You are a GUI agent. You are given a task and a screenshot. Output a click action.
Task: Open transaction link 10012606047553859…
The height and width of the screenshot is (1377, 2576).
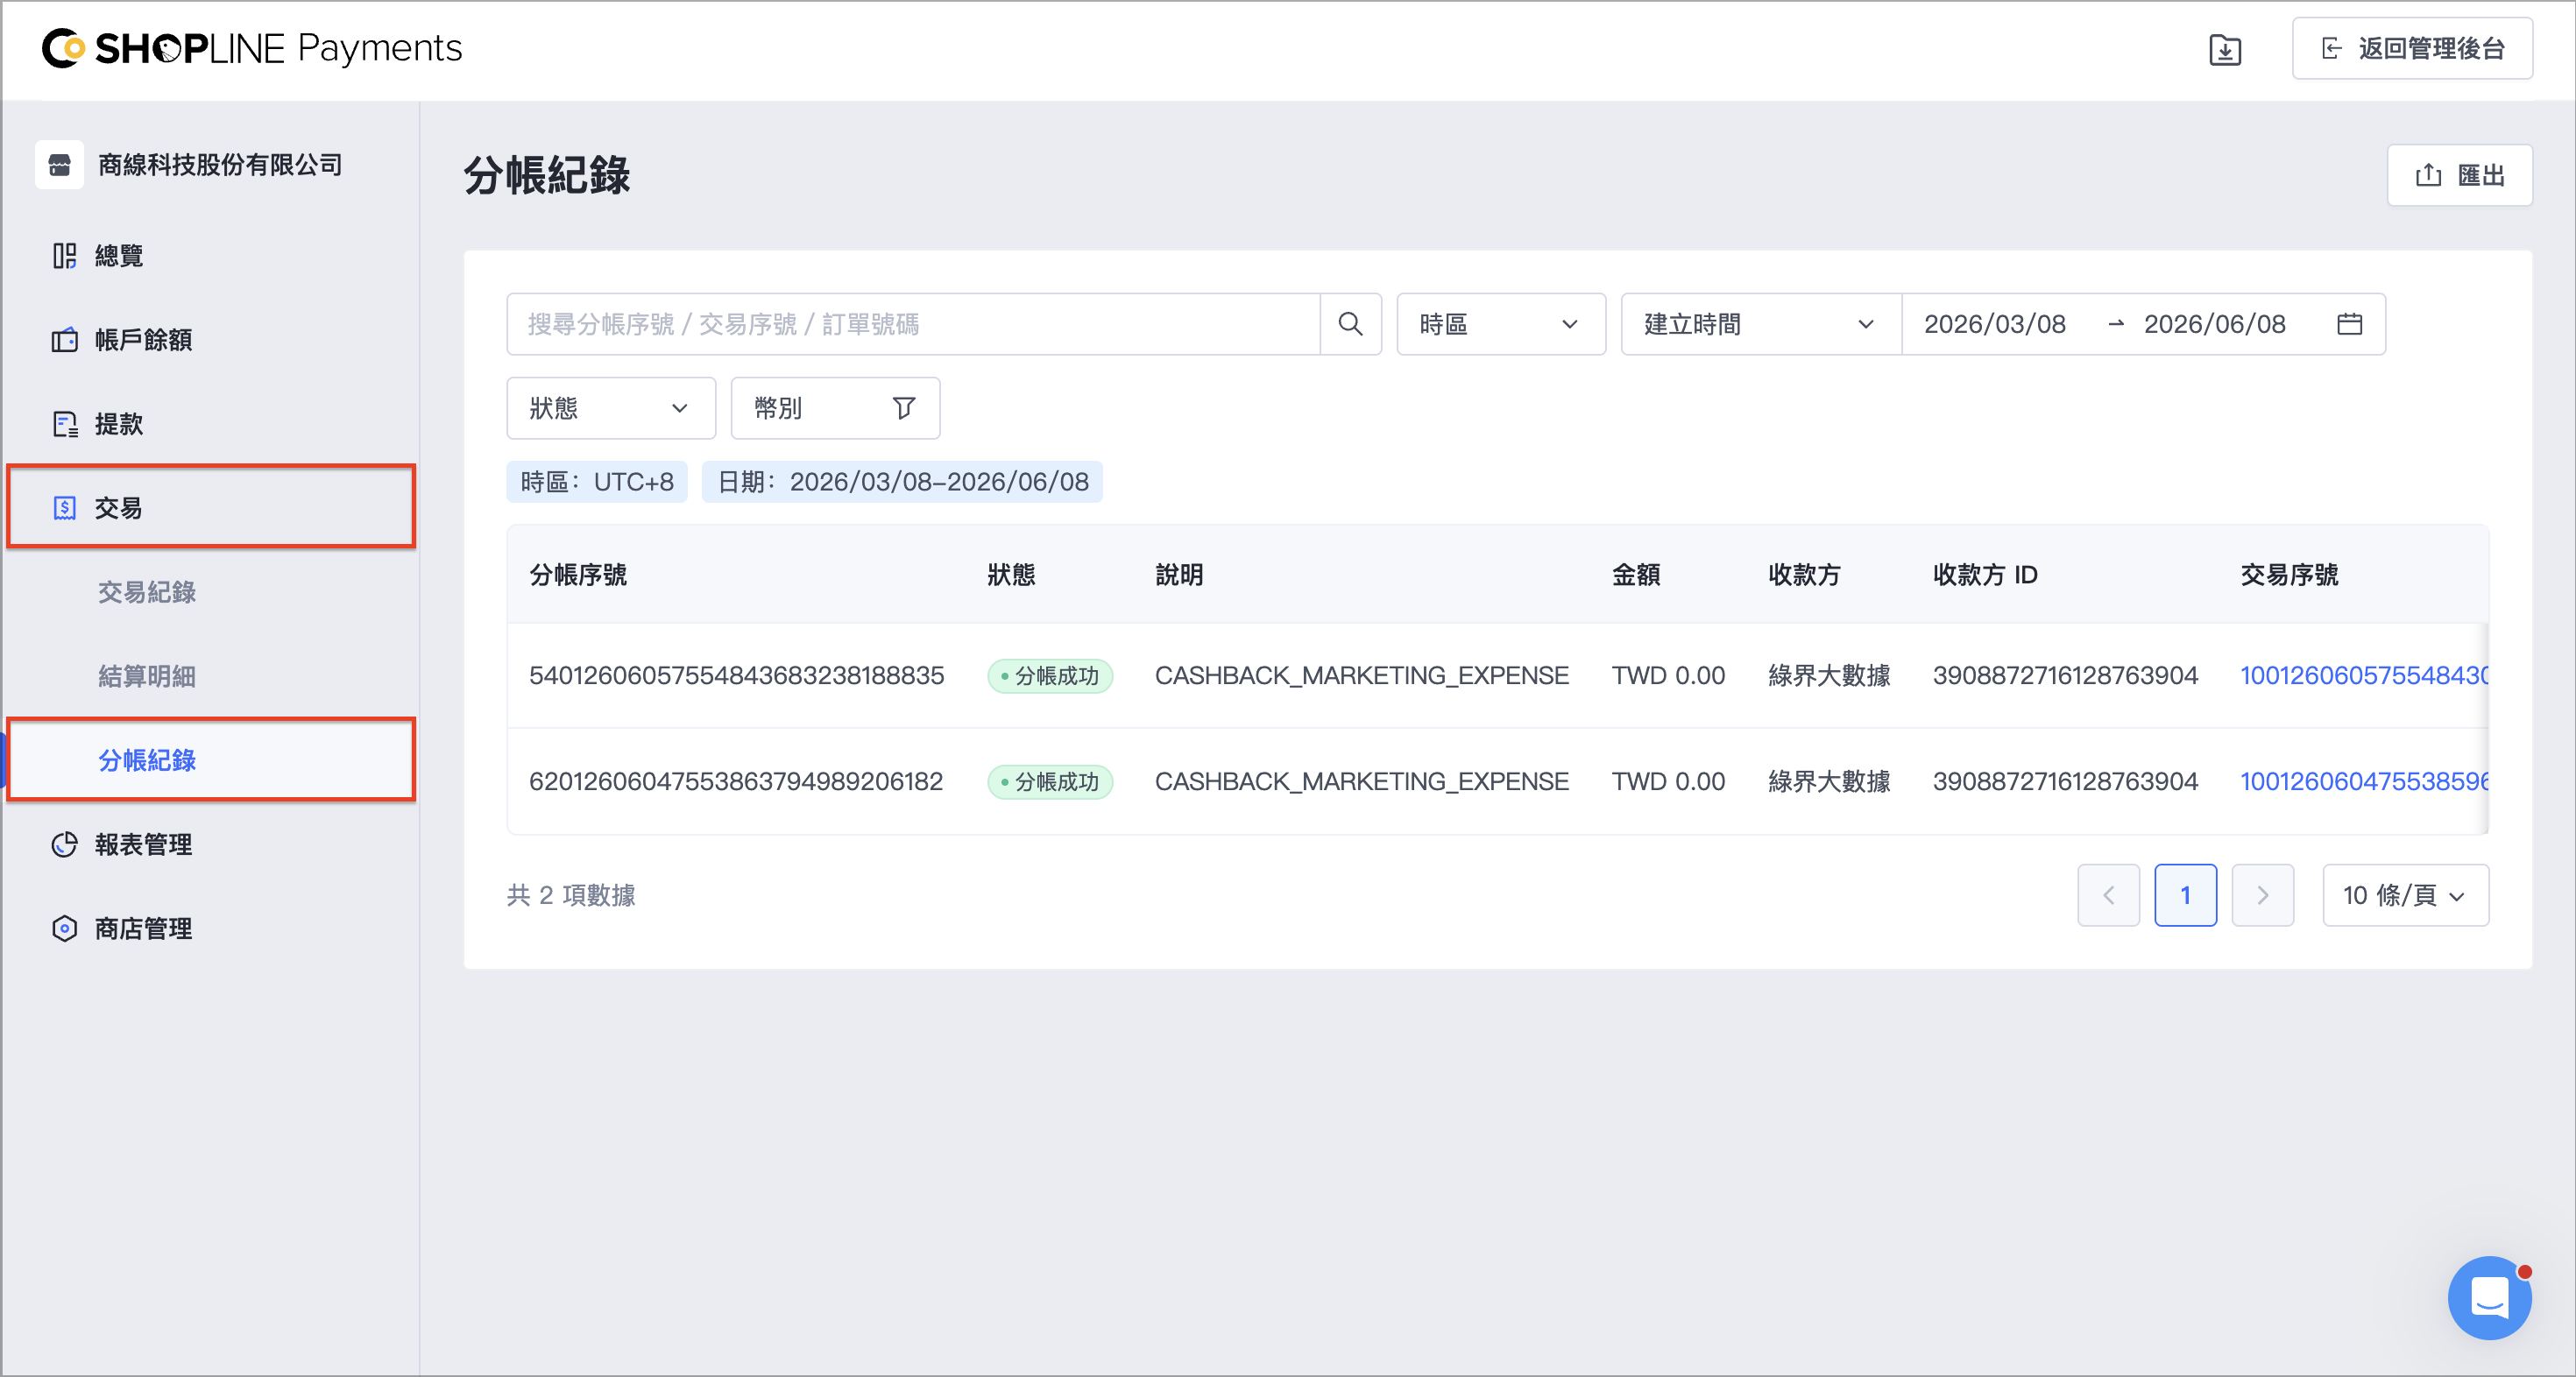click(x=2363, y=782)
